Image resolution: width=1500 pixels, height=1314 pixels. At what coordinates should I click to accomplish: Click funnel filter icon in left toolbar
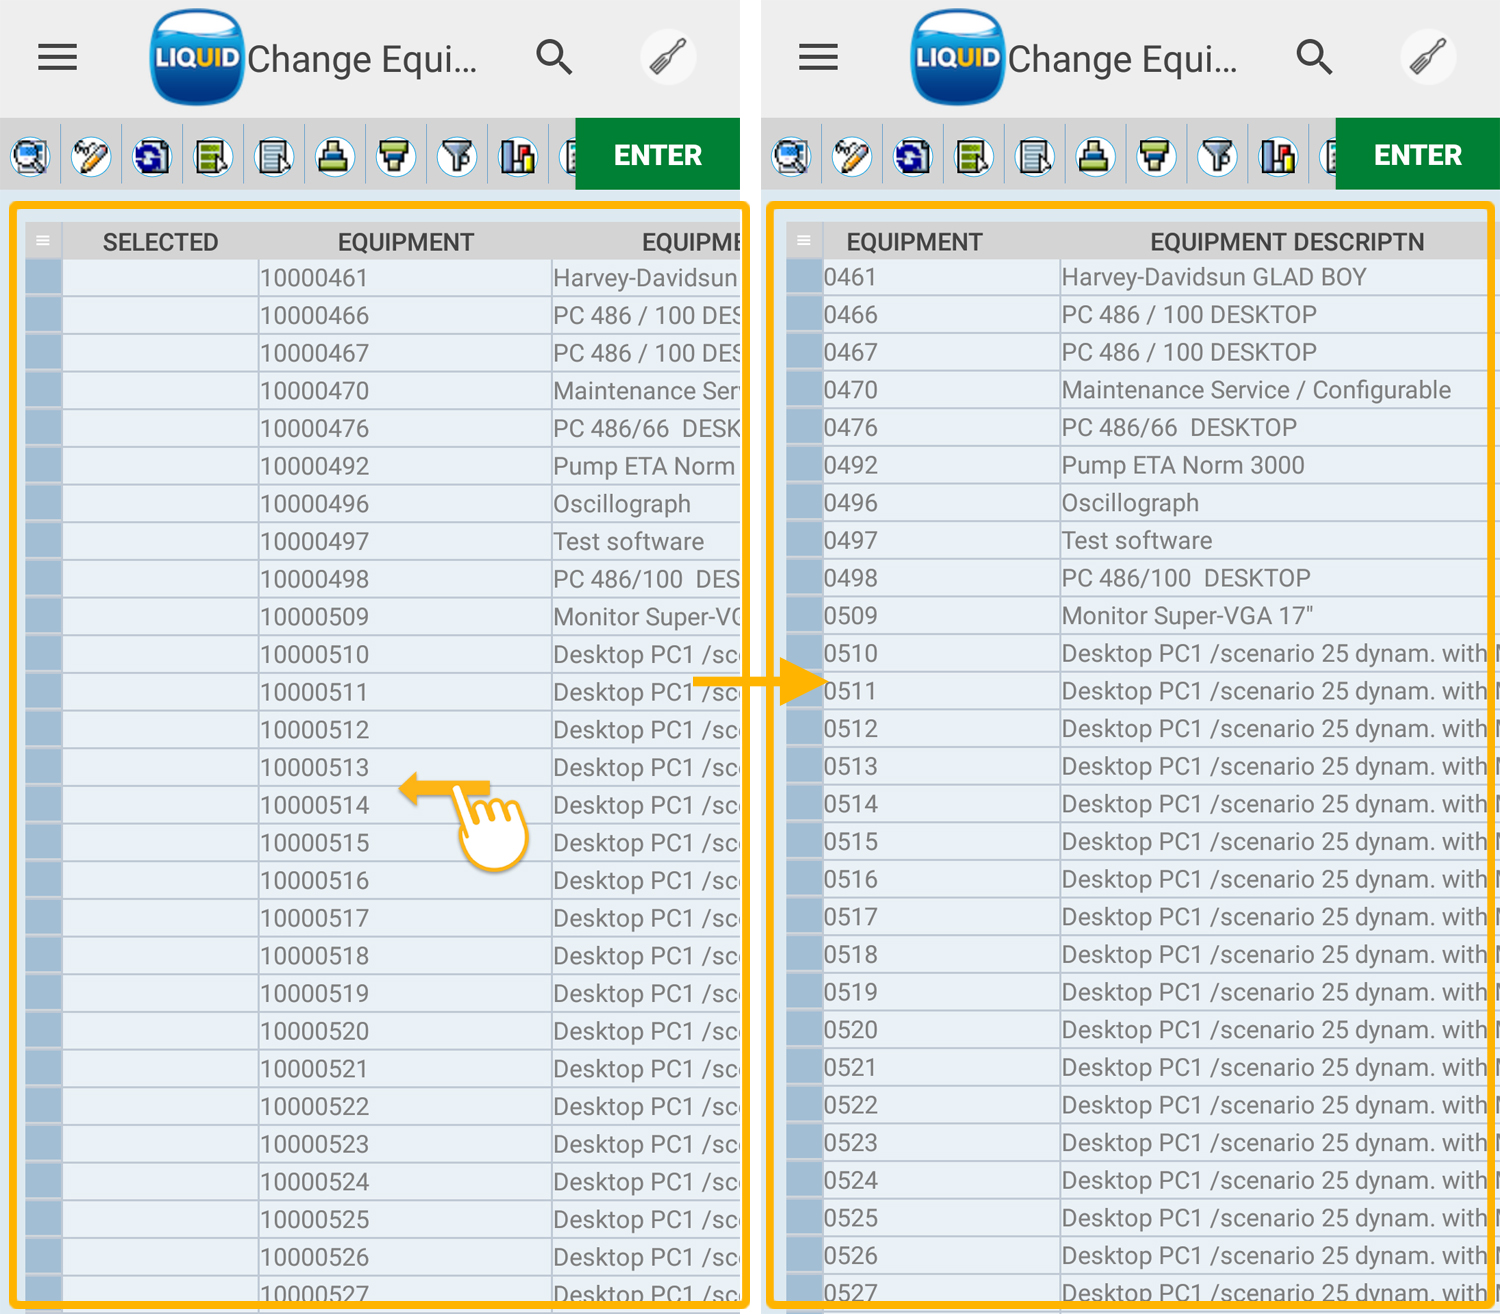pos(457,157)
